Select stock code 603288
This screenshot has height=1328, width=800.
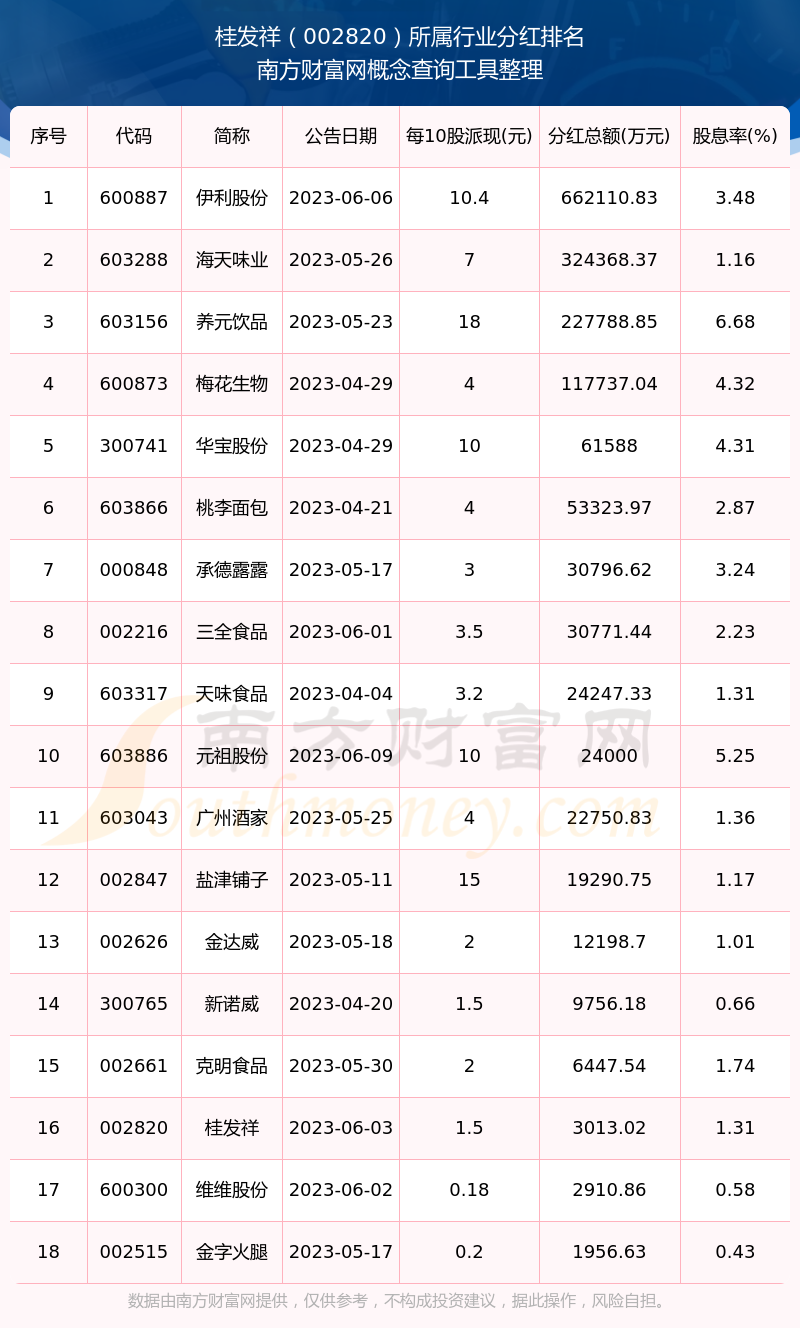(134, 260)
